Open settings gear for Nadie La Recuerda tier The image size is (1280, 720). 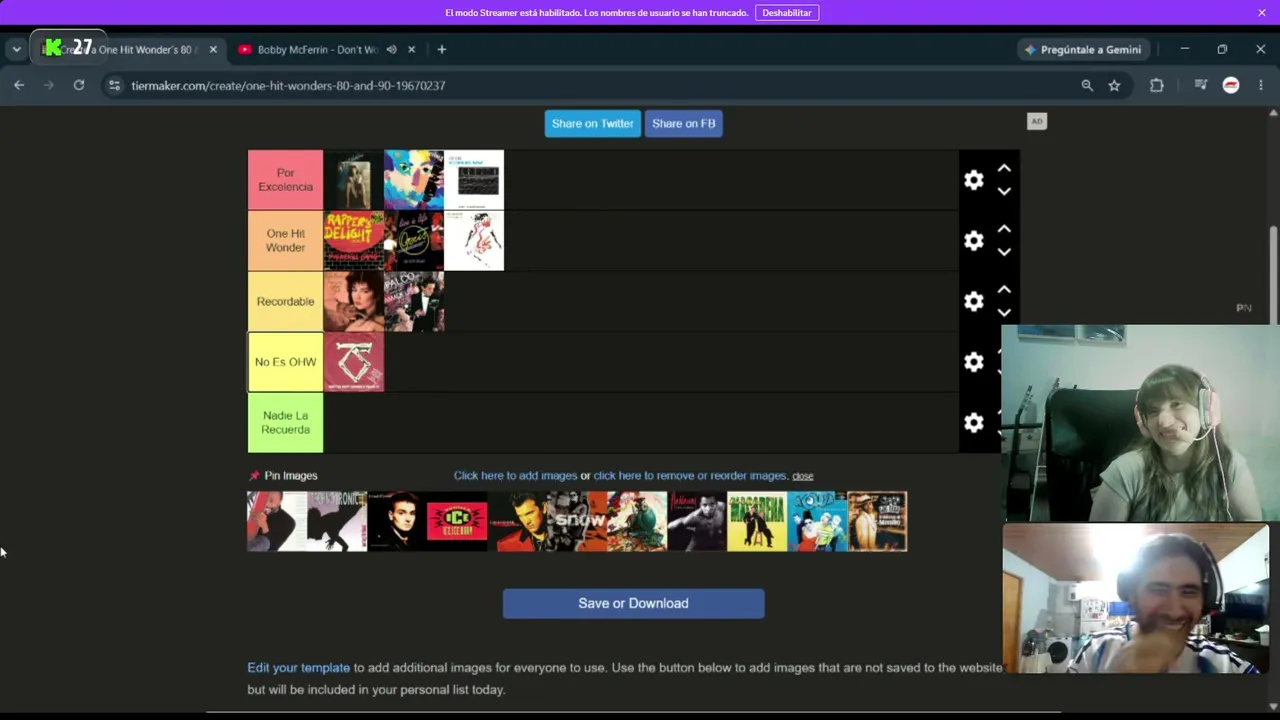(x=974, y=423)
